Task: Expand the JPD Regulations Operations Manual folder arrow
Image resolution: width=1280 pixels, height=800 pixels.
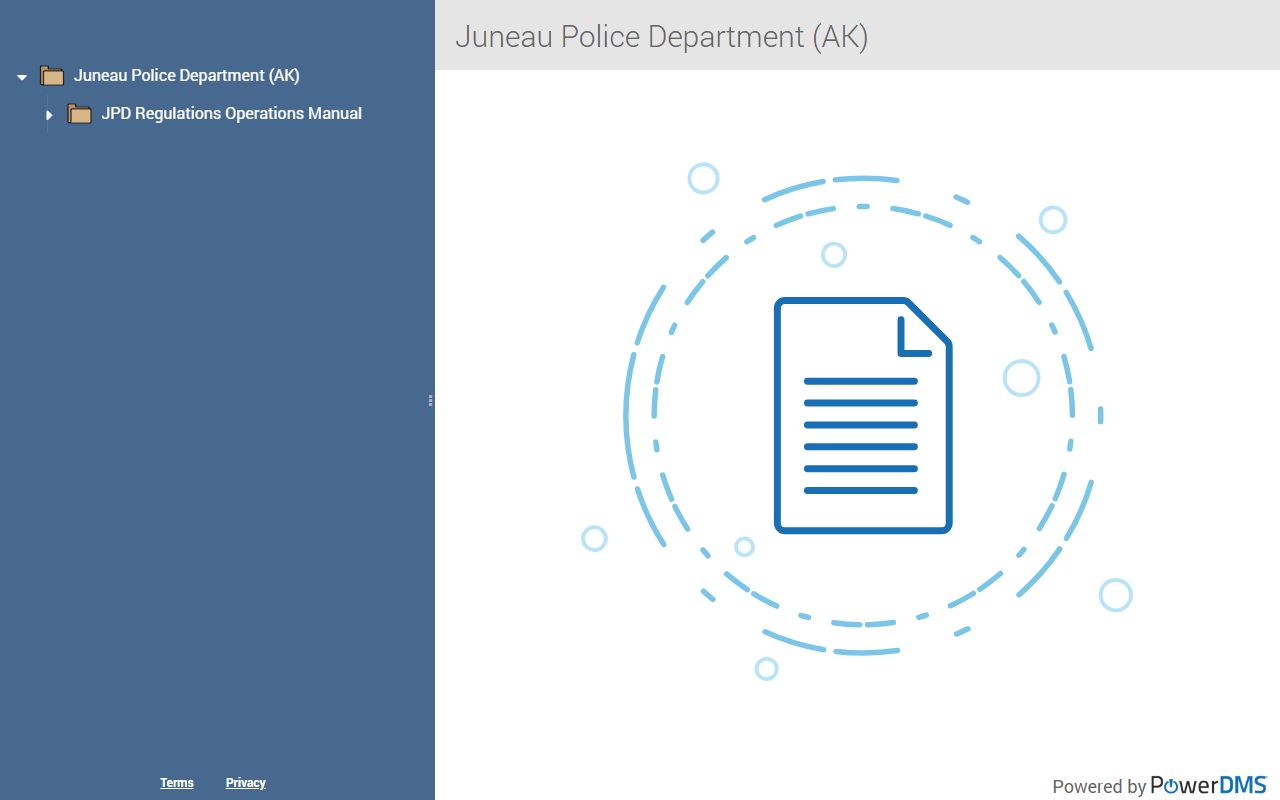Action: point(49,115)
